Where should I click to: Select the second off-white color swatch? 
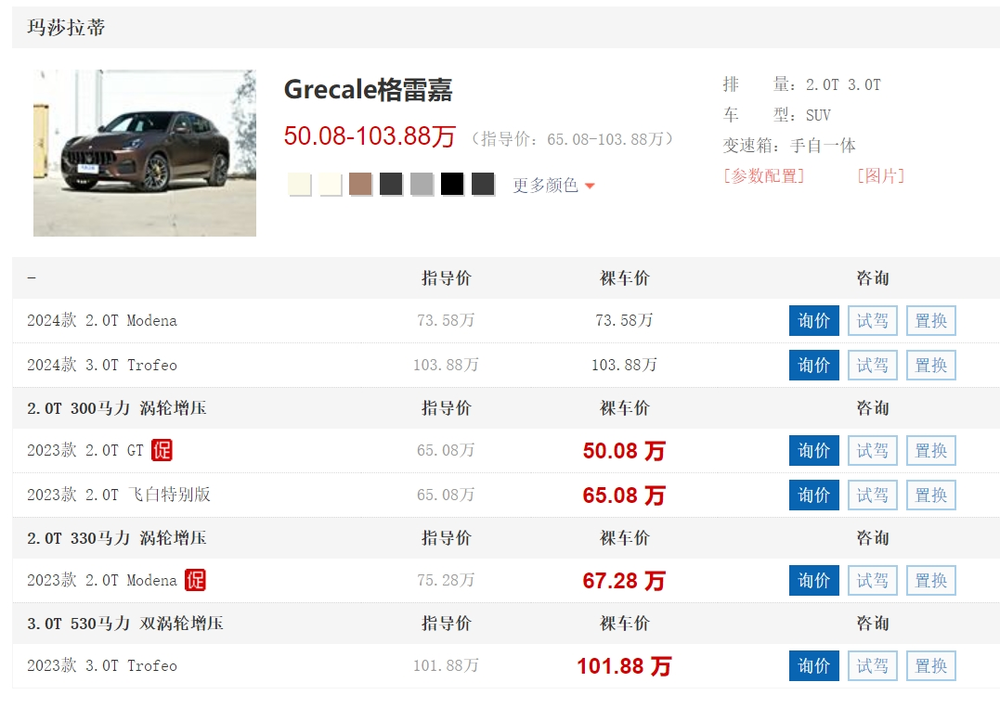click(x=330, y=184)
